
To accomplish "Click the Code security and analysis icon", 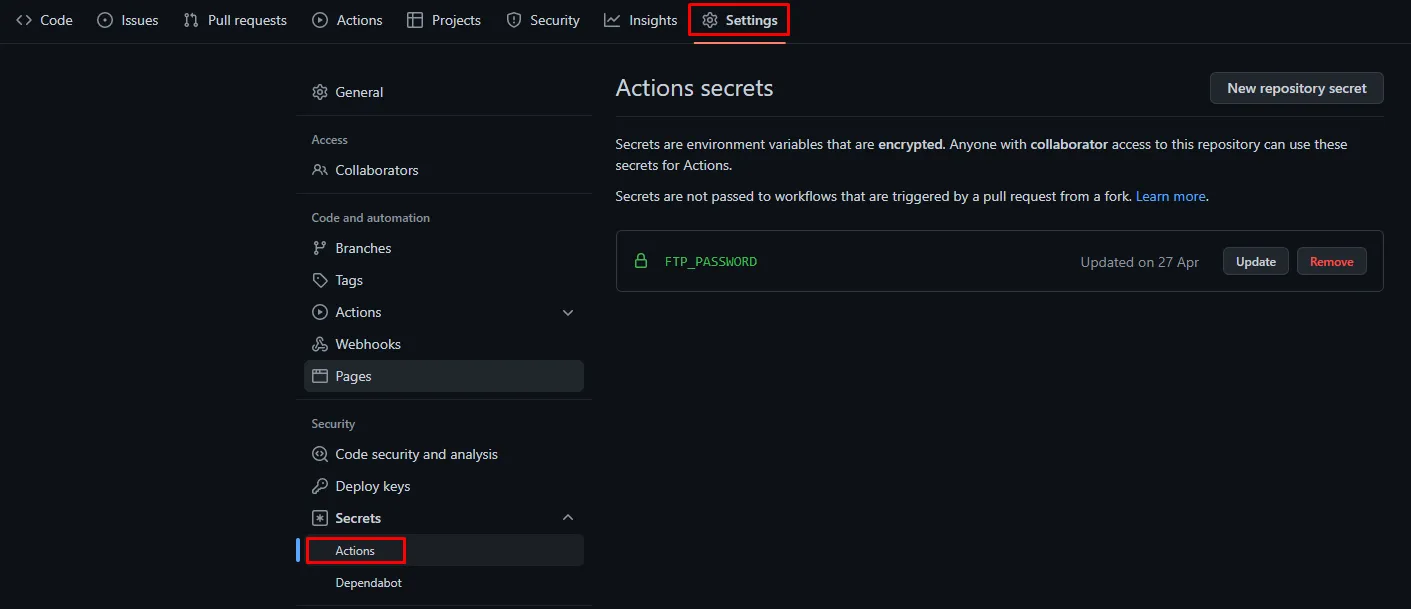I will (320, 454).
